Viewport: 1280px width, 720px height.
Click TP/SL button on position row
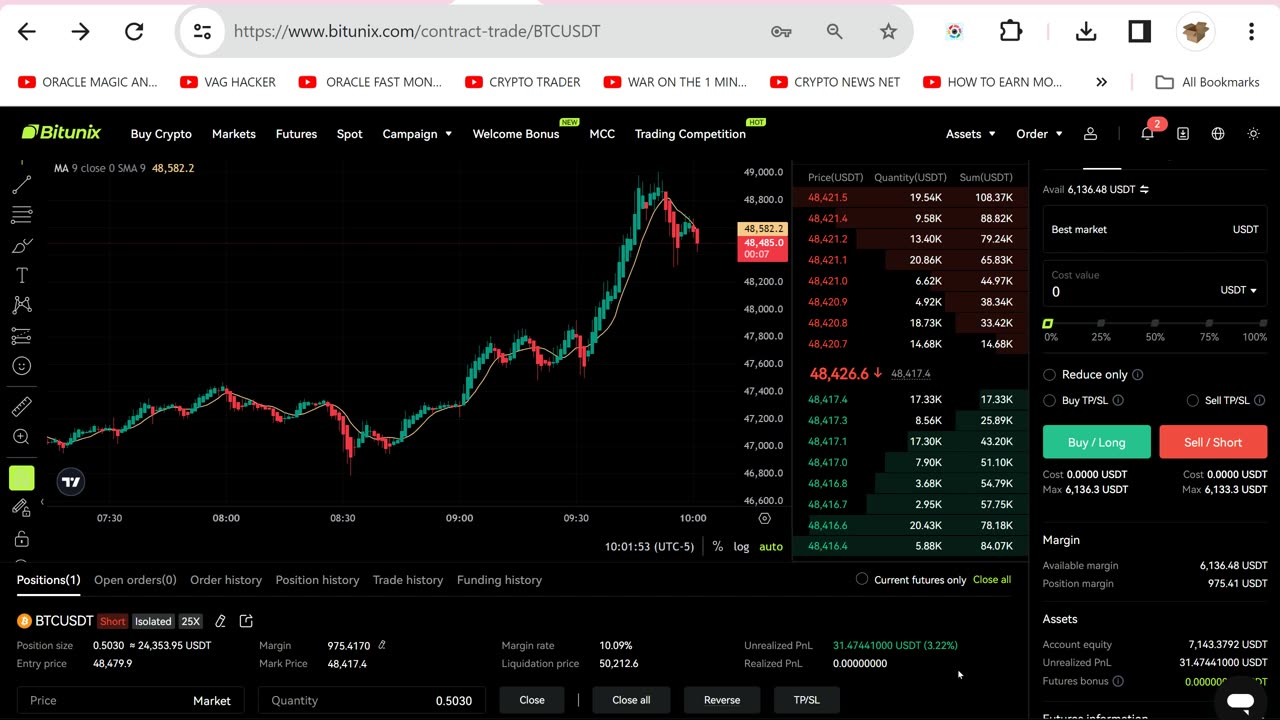(806, 700)
